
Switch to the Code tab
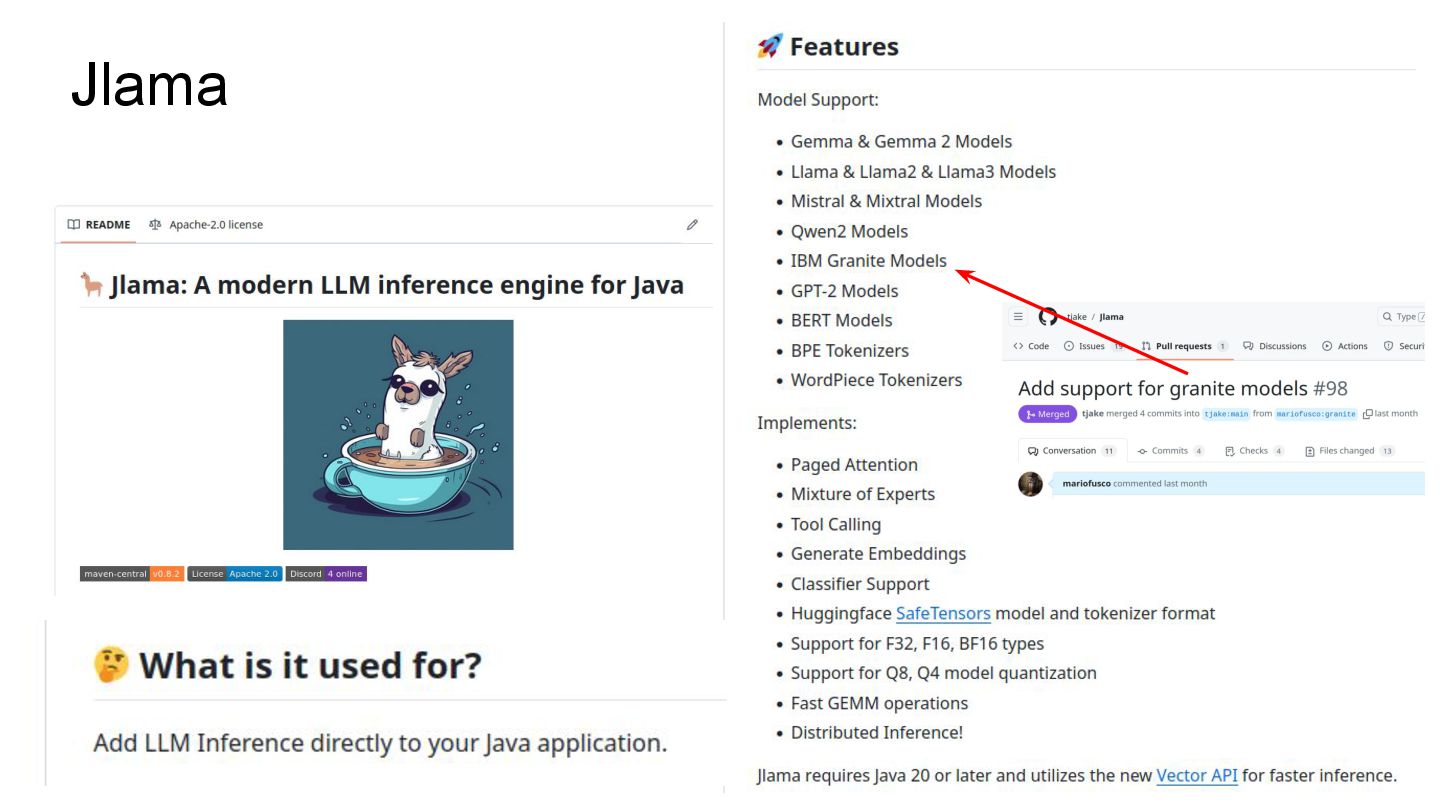(1031, 346)
